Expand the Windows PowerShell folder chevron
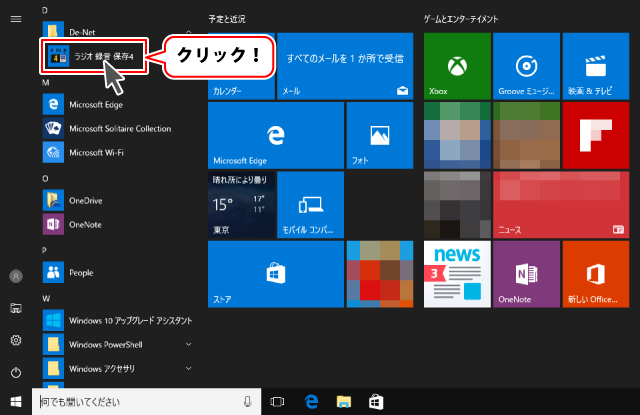The height and width of the screenshot is (415, 640). (189, 344)
